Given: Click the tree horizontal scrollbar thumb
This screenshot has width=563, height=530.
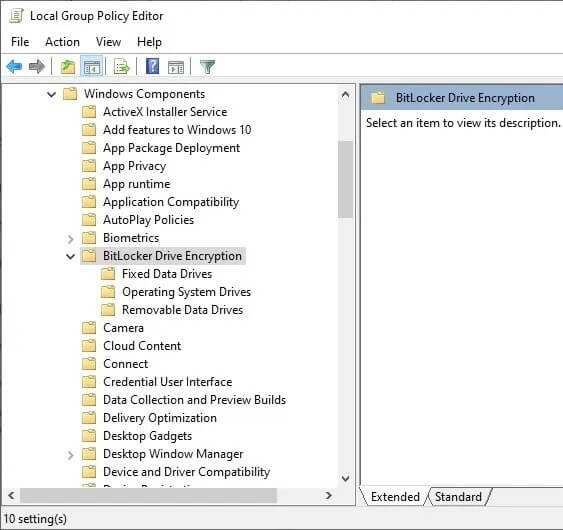Looking at the screenshot, I should [x=148, y=496].
